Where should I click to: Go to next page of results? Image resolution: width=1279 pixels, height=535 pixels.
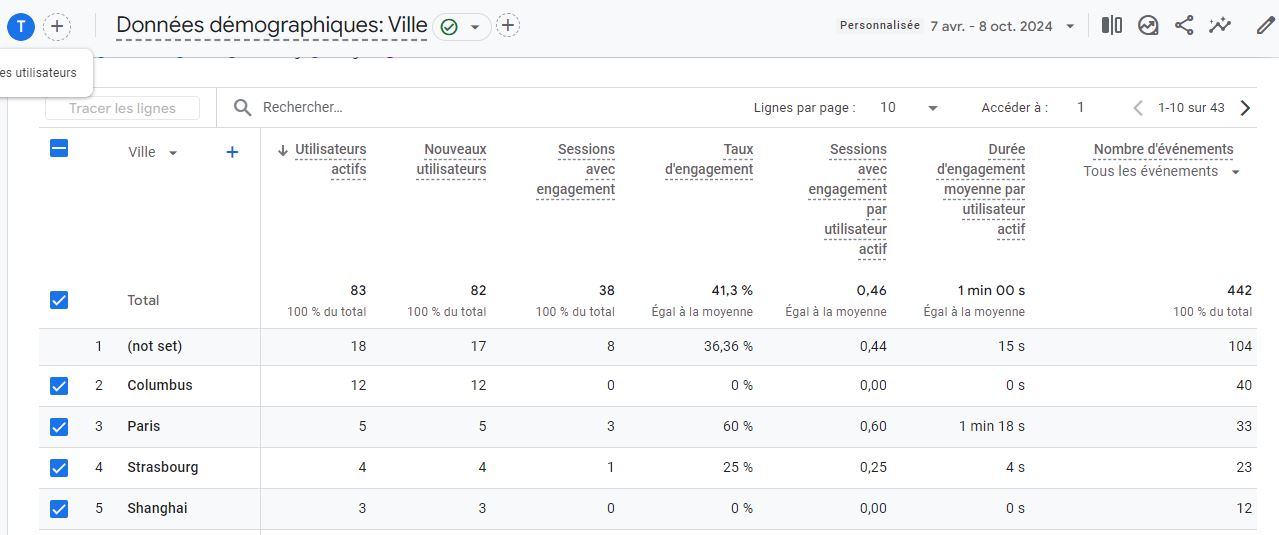point(1245,108)
